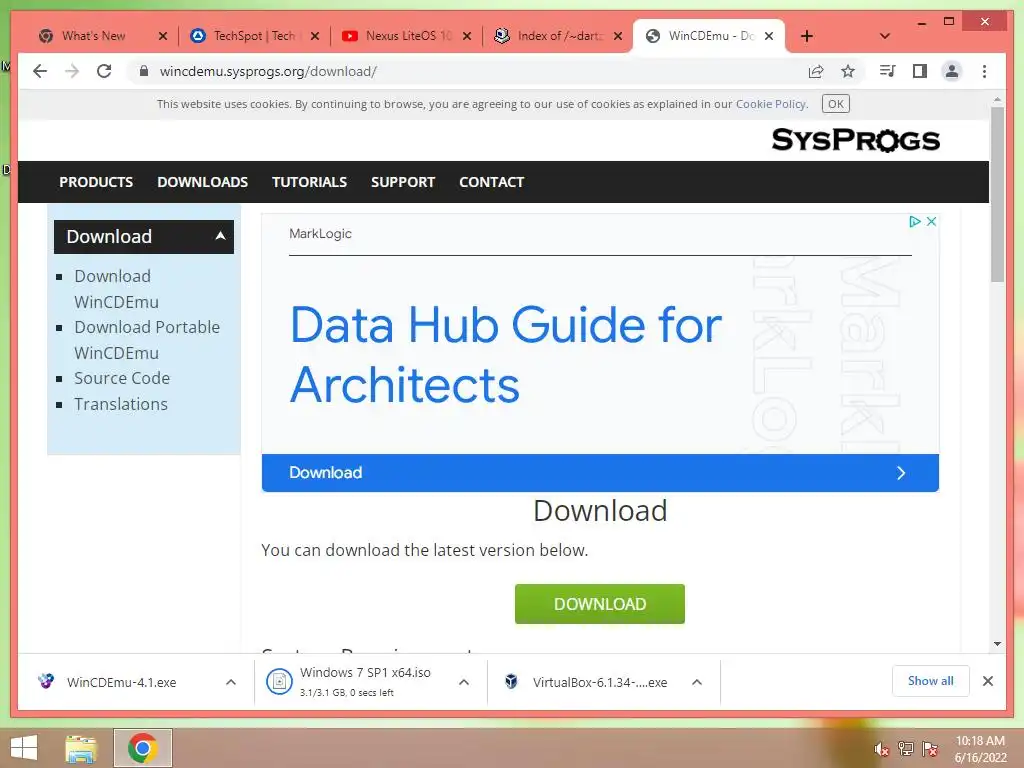This screenshot has width=1024, height=768.
Task: Go back using the browser back arrow
Action: [x=40, y=71]
